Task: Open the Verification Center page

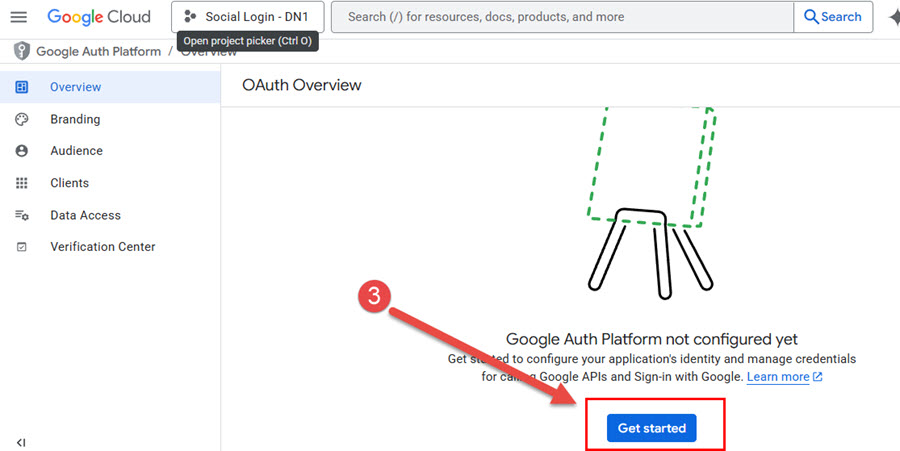Action: (102, 247)
